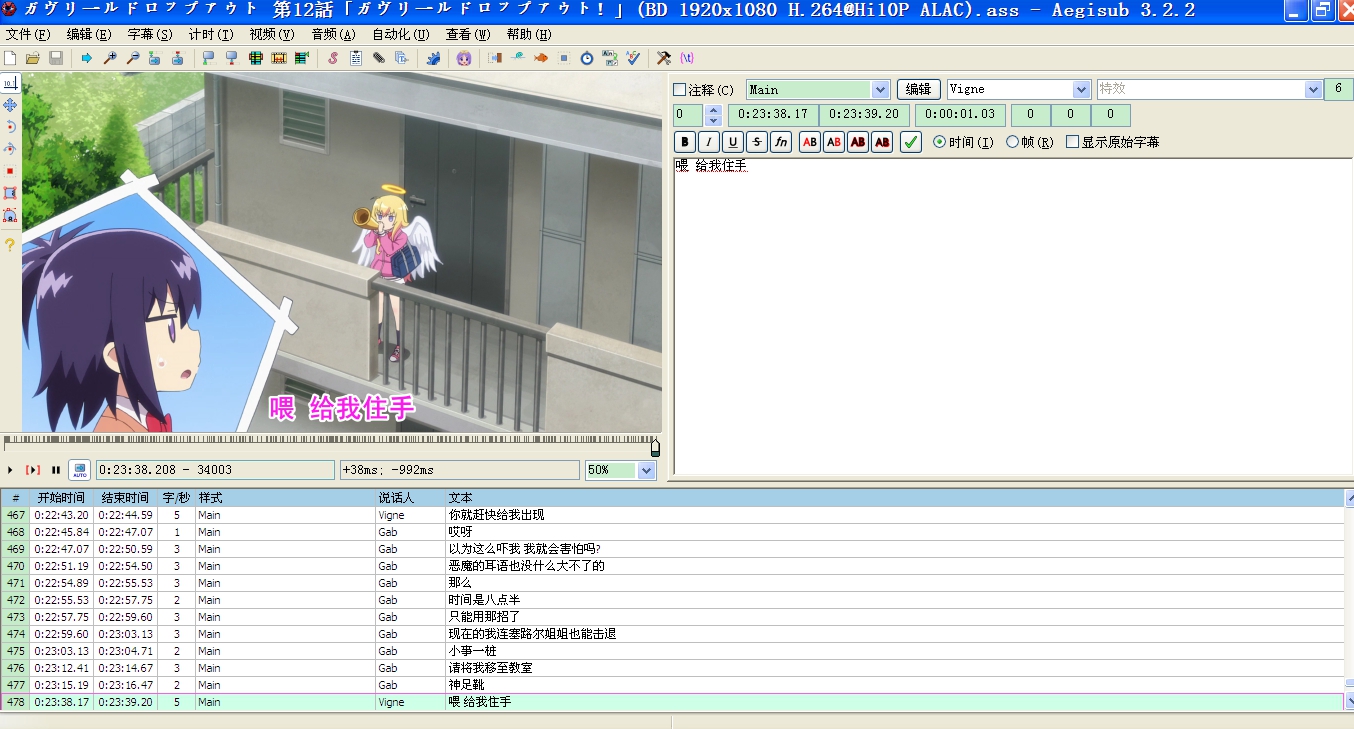Toggle AUTO video auto-scroll button
Viewport: 1354px width, 729px height.
[x=80, y=470]
